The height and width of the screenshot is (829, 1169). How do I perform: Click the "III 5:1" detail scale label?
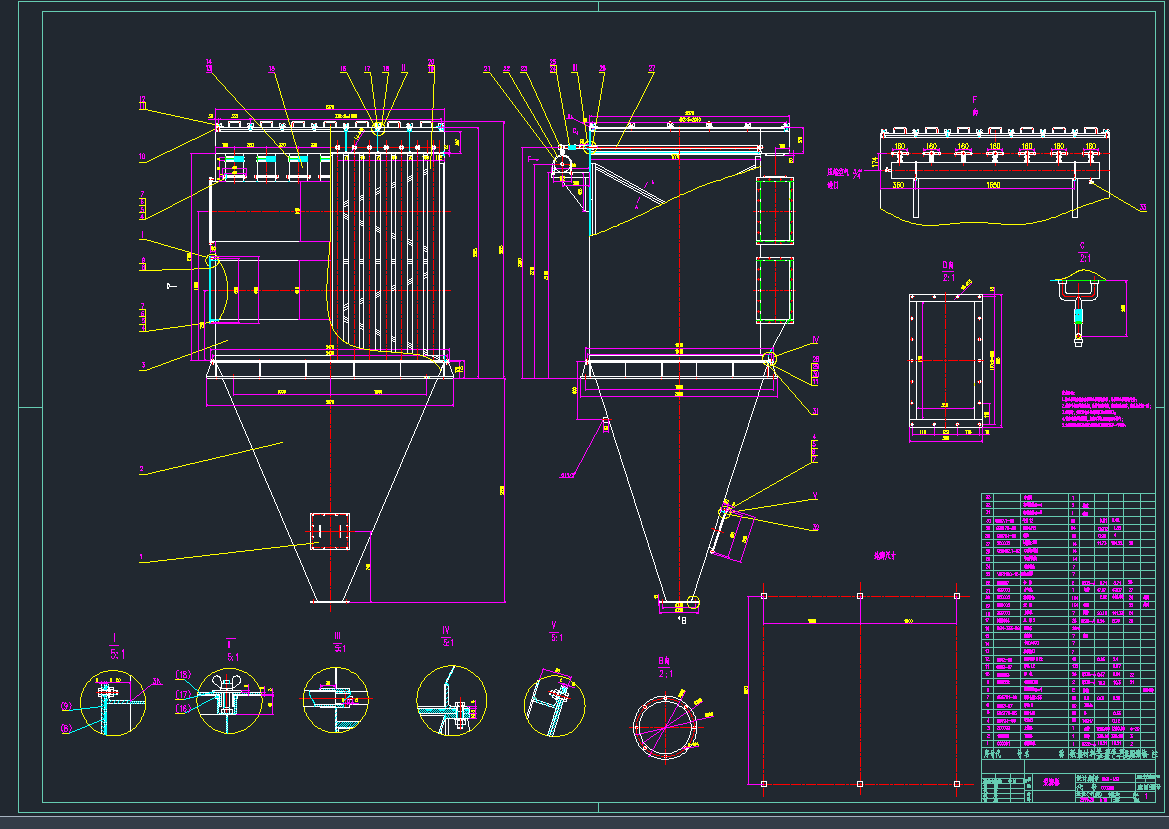click(x=338, y=643)
